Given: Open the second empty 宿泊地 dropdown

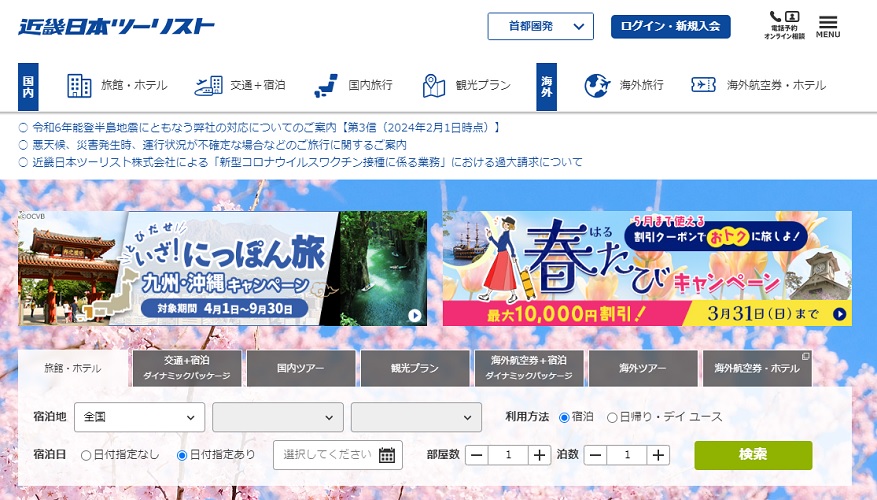Looking at the screenshot, I should 278,417.
